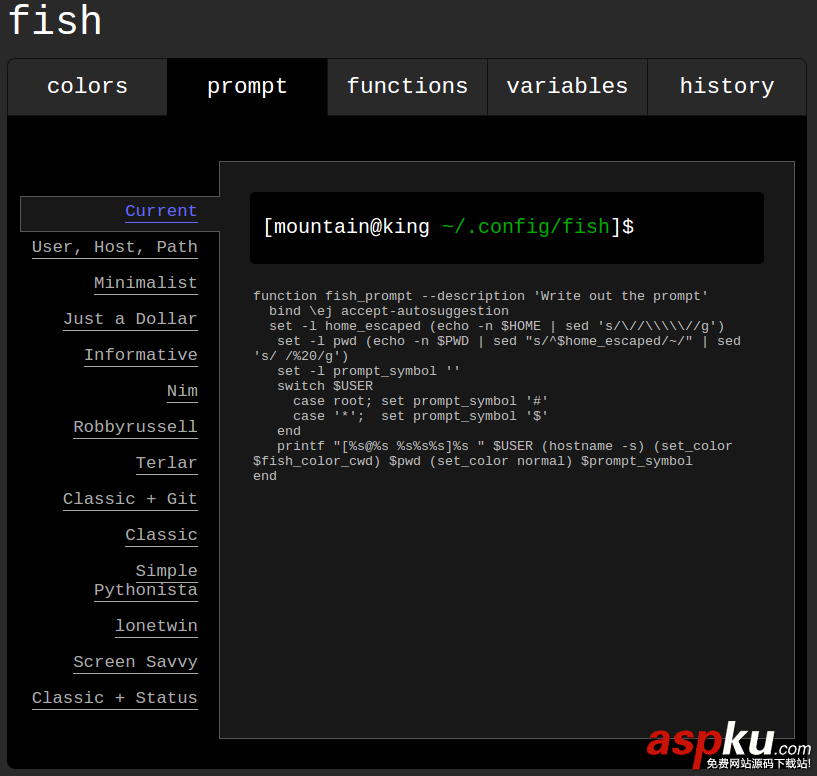
Task: Open the functions tab
Action: pos(407,87)
